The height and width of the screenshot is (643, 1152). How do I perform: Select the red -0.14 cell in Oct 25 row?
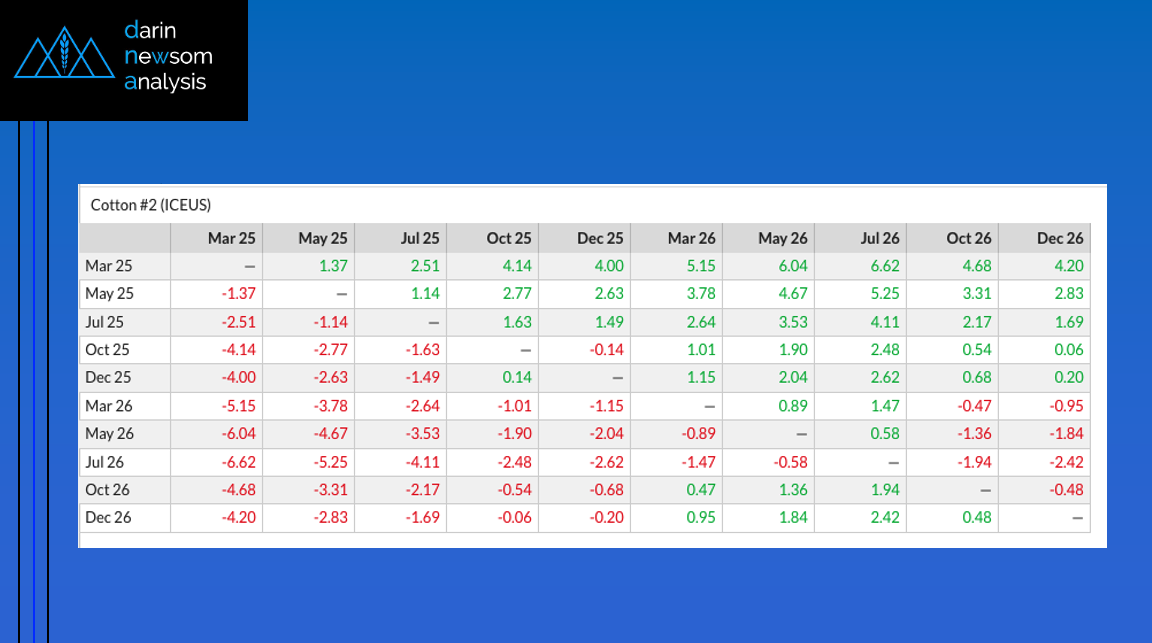coord(606,350)
